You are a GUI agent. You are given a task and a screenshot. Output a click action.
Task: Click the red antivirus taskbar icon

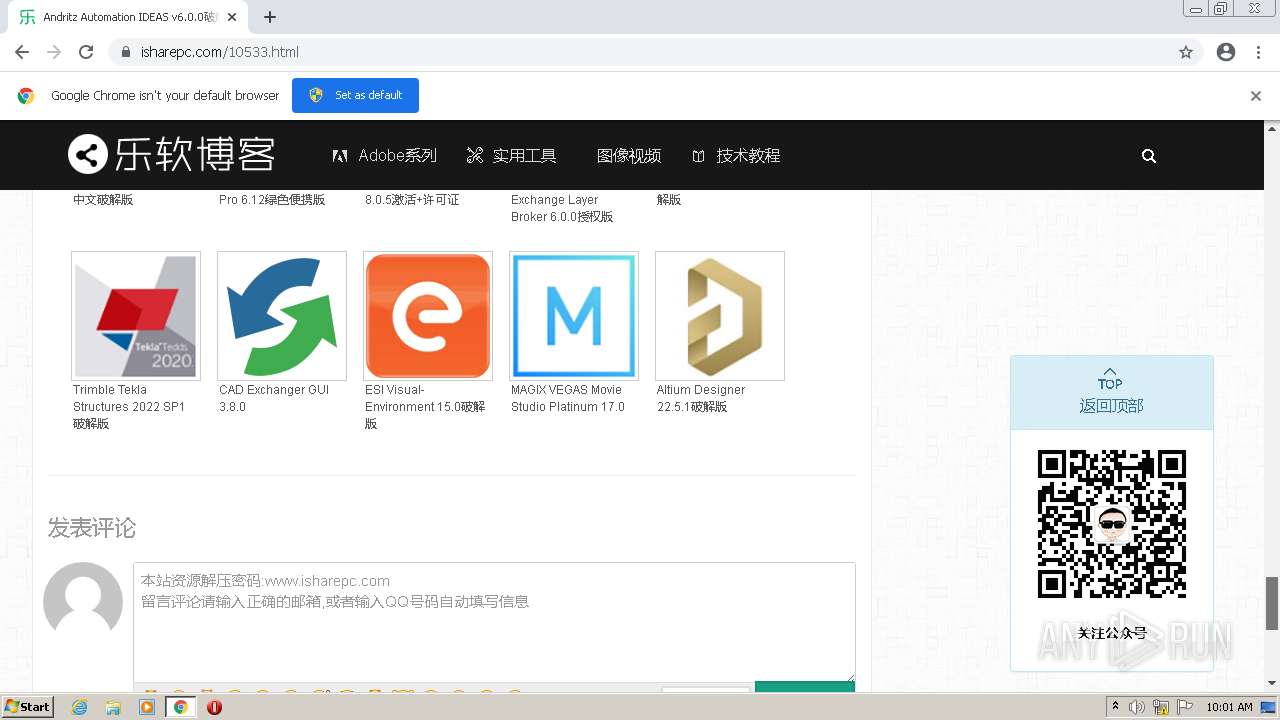click(x=214, y=707)
